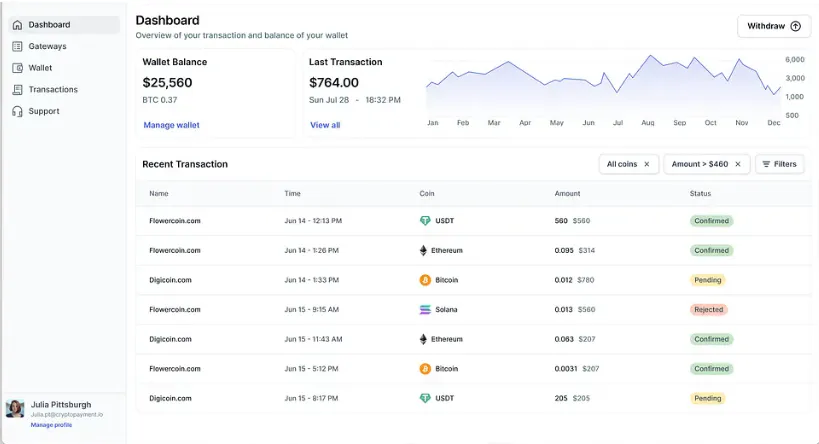Click Digicoin.com in Jun 14 - 1:33 PM row
This screenshot has height=444, width=819.
tap(170, 280)
